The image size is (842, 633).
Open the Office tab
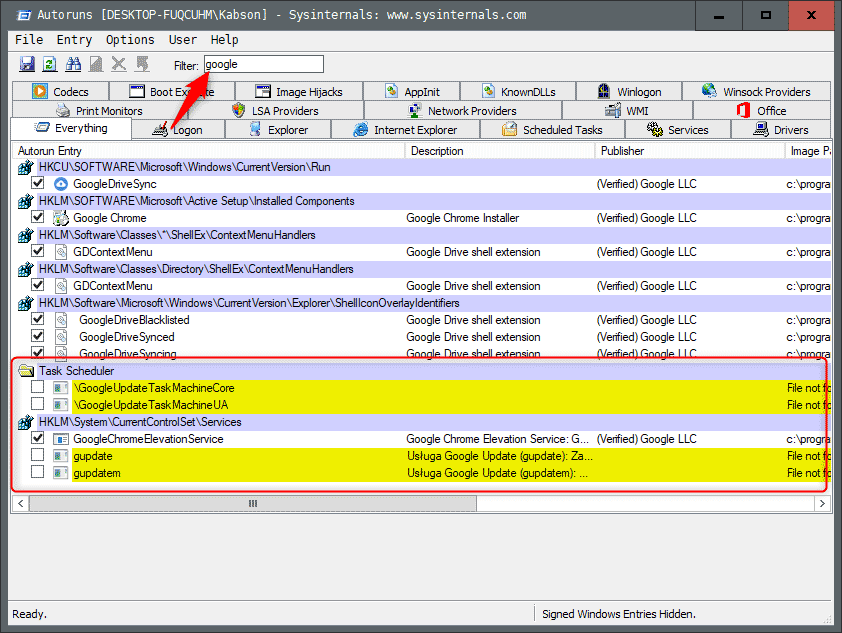[x=762, y=111]
